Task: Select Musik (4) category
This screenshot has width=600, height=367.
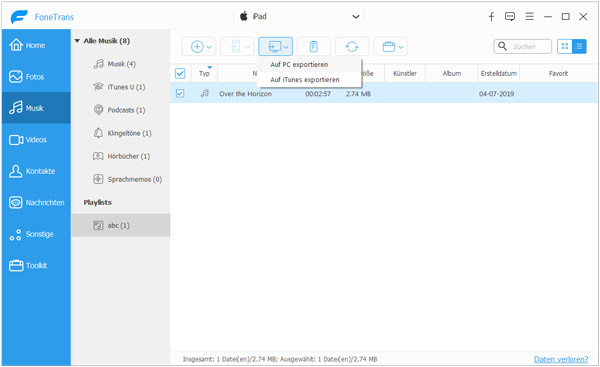Action: pyautogui.click(x=121, y=64)
